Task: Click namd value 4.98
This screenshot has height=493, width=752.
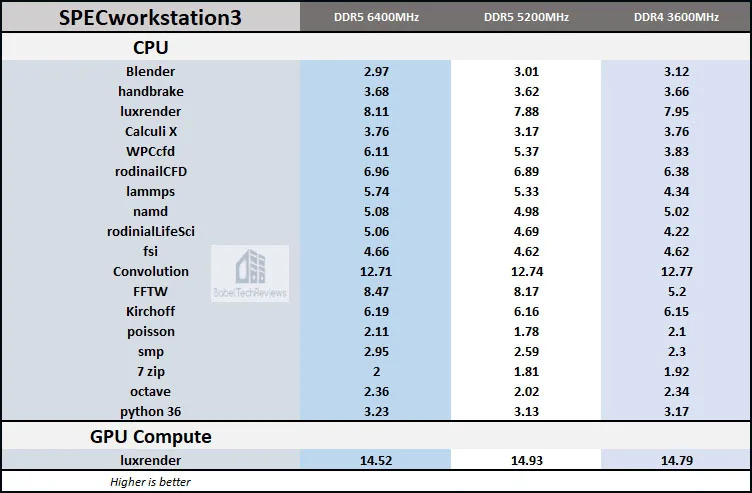Action: coord(527,211)
